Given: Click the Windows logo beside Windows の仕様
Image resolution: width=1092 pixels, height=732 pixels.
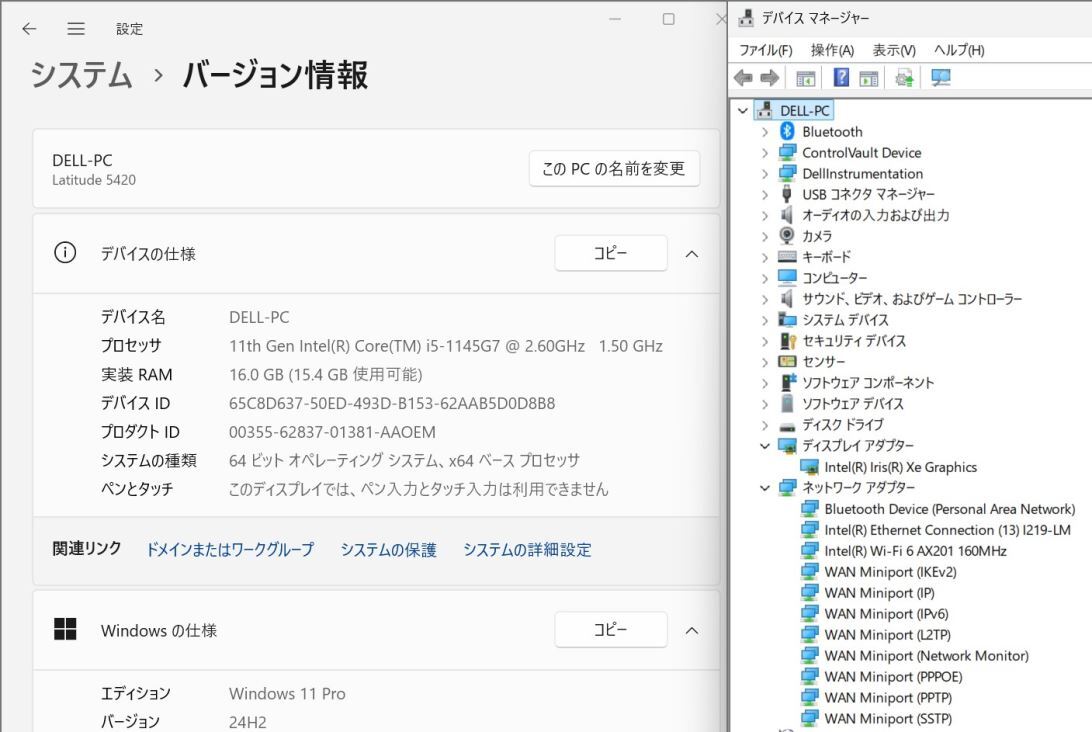Looking at the screenshot, I should pyautogui.click(x=65, y=629).
